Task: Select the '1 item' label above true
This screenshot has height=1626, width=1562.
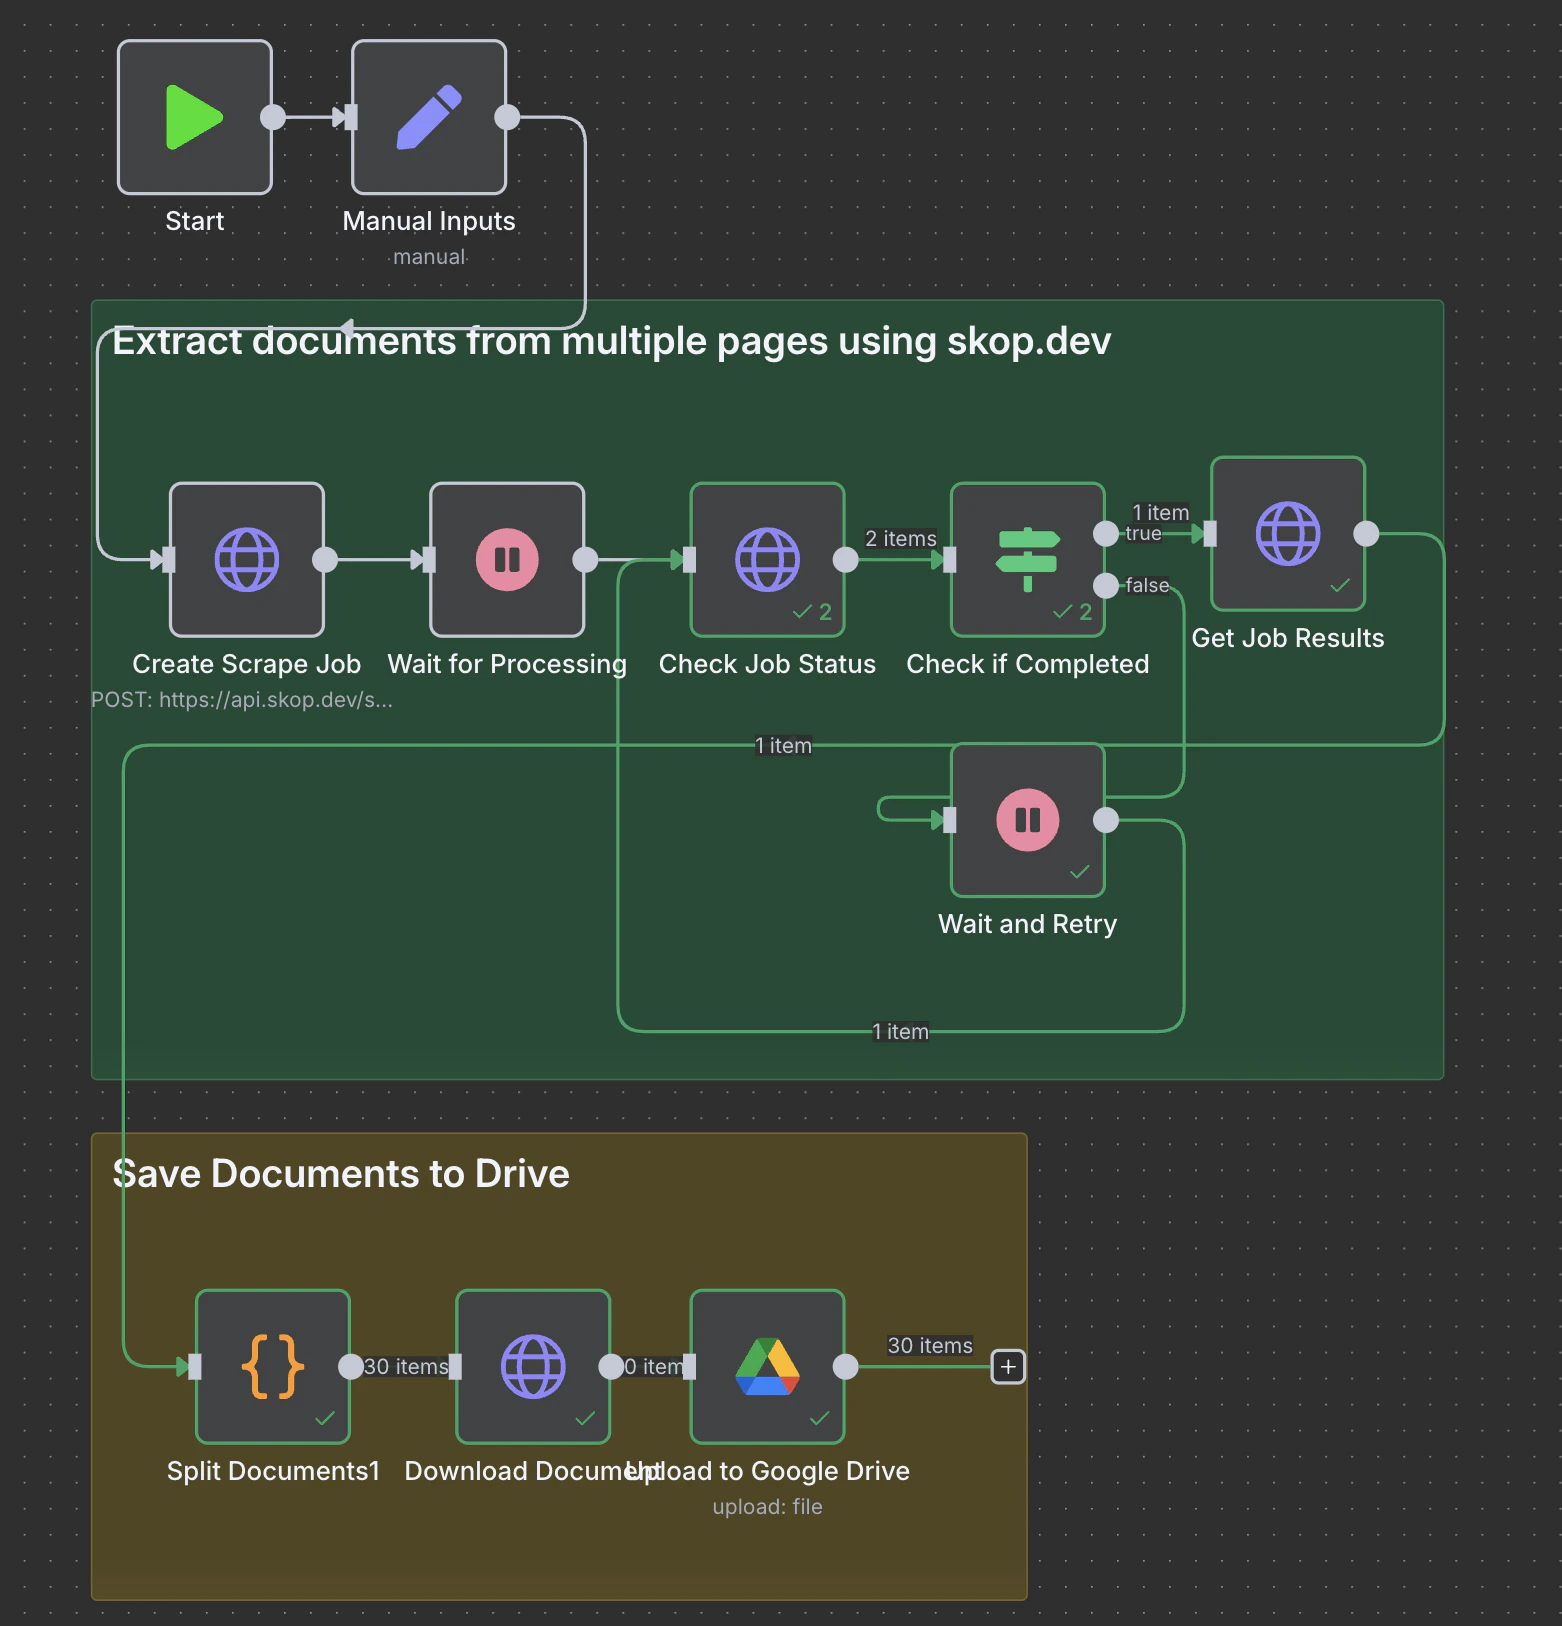Action: [1160, 513]
